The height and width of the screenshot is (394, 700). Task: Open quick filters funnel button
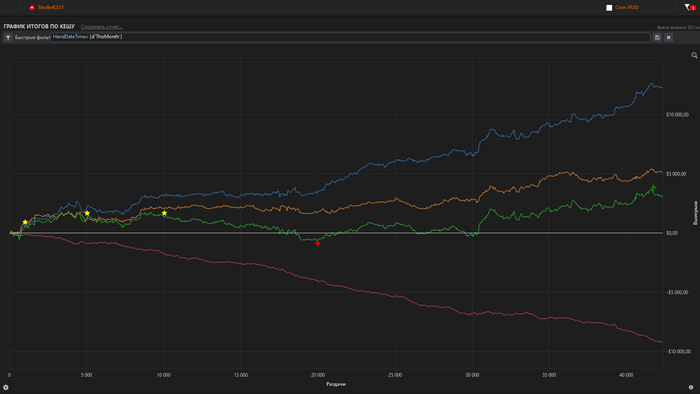pyautogui.click(x=8, y=37)
